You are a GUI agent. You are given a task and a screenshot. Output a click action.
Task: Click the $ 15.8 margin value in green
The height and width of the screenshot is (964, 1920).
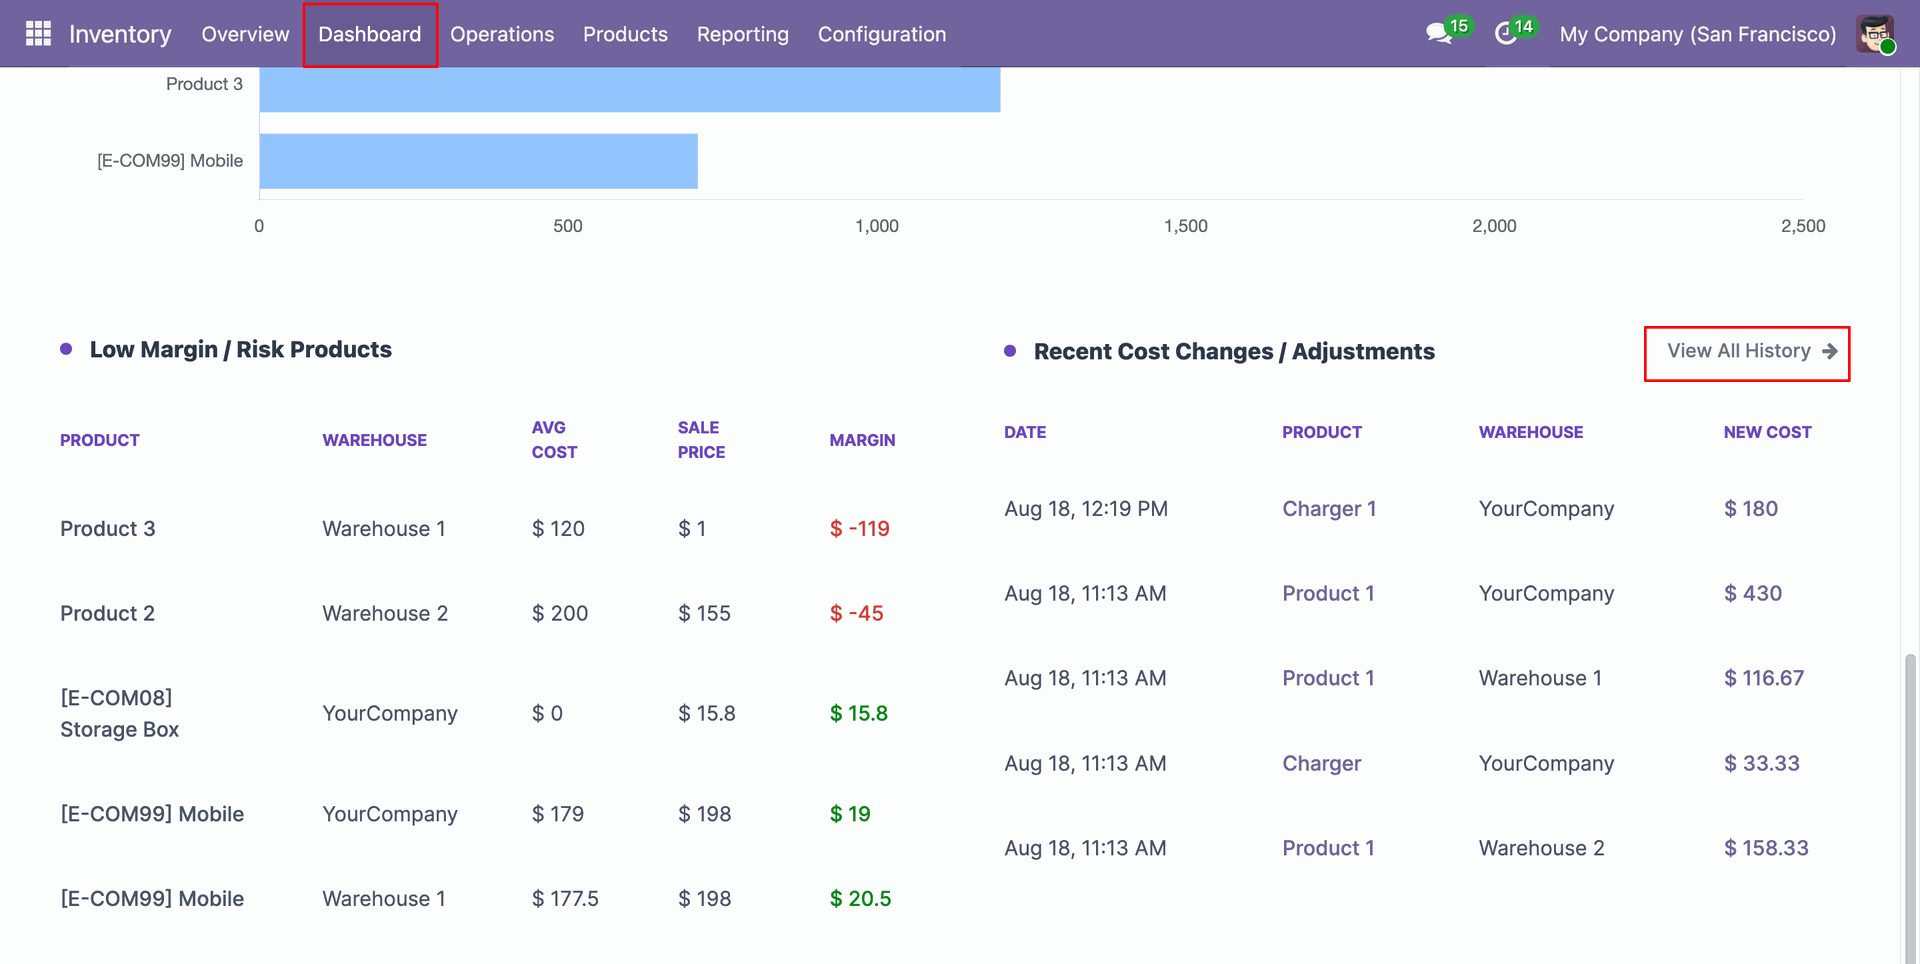858,713
